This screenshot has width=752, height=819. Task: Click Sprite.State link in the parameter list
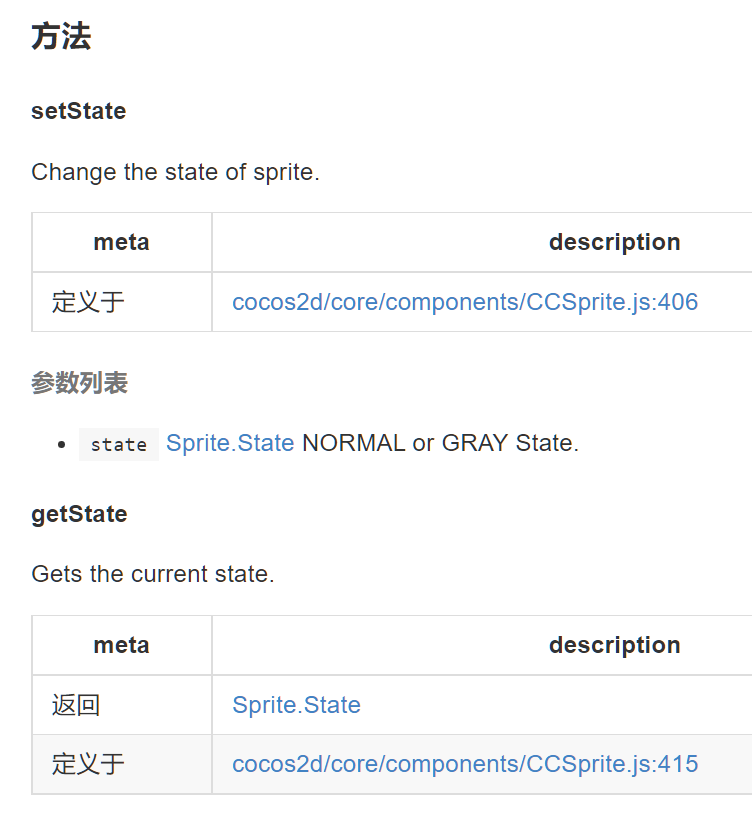coord(230,443)
